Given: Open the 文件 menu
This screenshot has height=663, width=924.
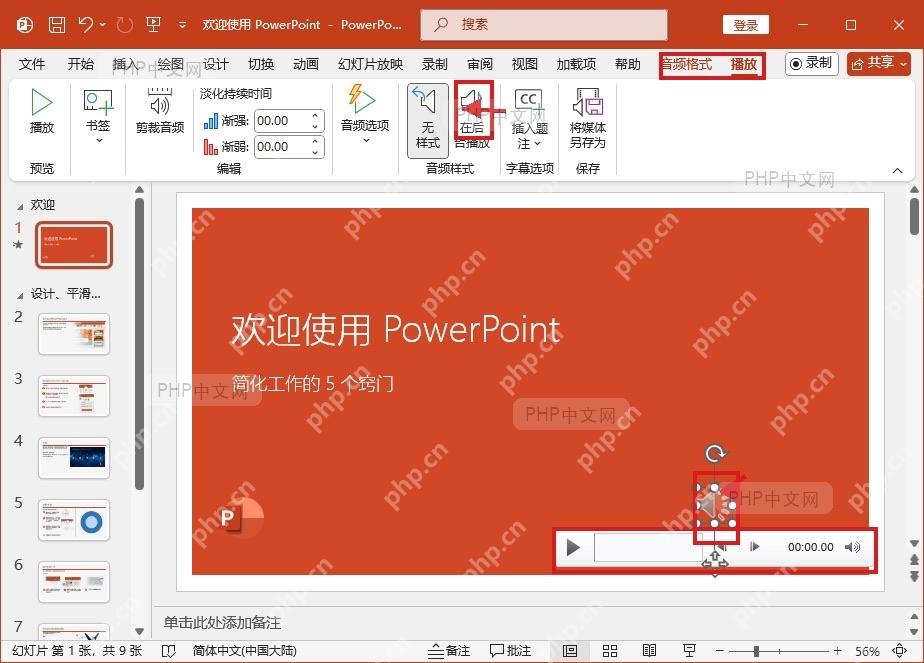Looking at the screenshot, I should coord(32,64).
